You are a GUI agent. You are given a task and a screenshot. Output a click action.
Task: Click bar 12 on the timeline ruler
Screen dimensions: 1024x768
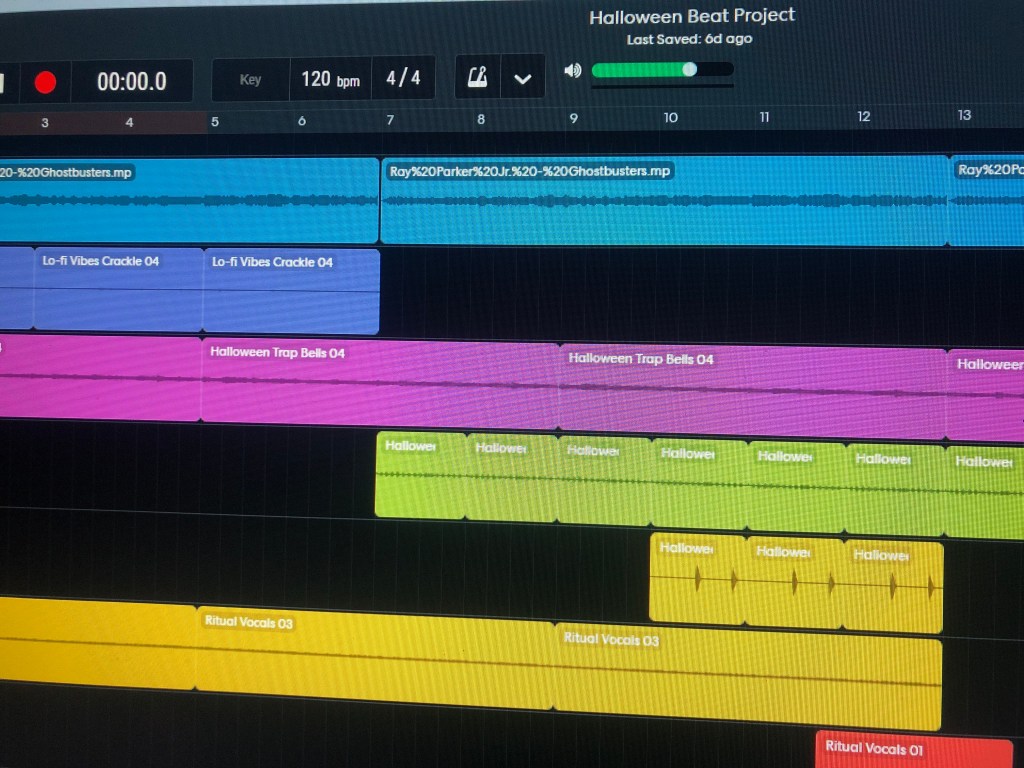coord(863,117)
